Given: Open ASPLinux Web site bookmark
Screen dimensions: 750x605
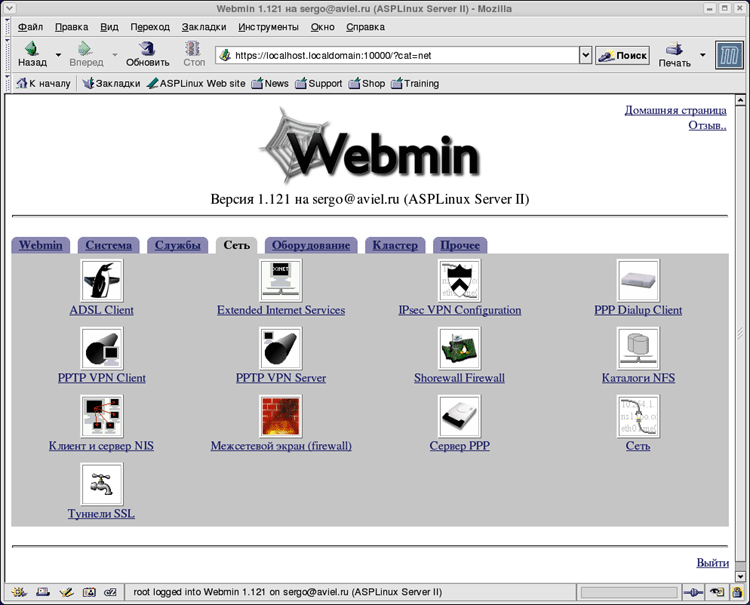Looking at the screenshot, I should [x=196, y=84].
